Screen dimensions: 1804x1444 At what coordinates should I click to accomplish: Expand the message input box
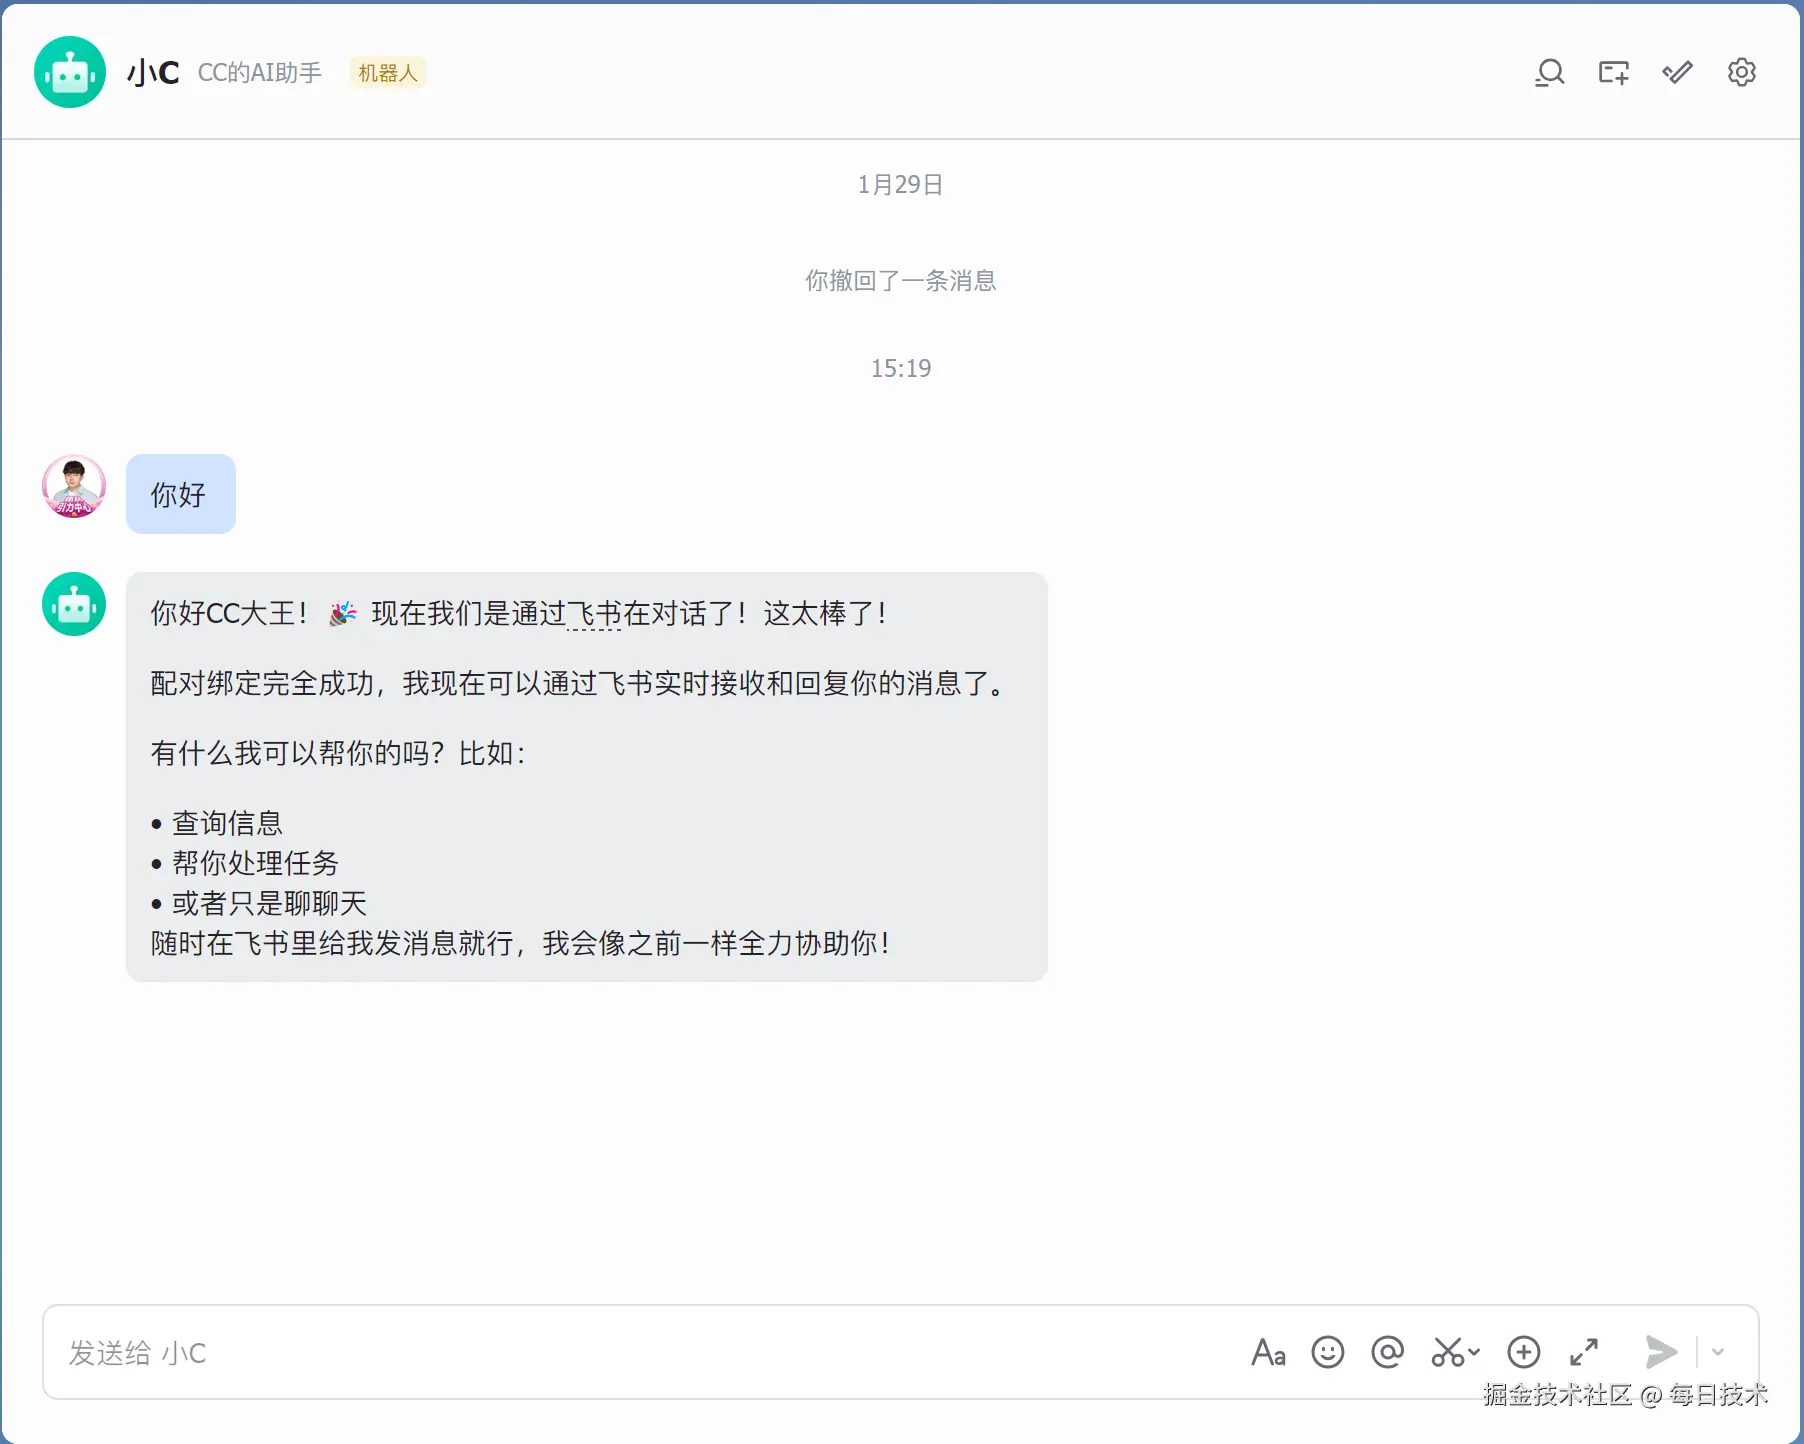coord(1584,1352)
